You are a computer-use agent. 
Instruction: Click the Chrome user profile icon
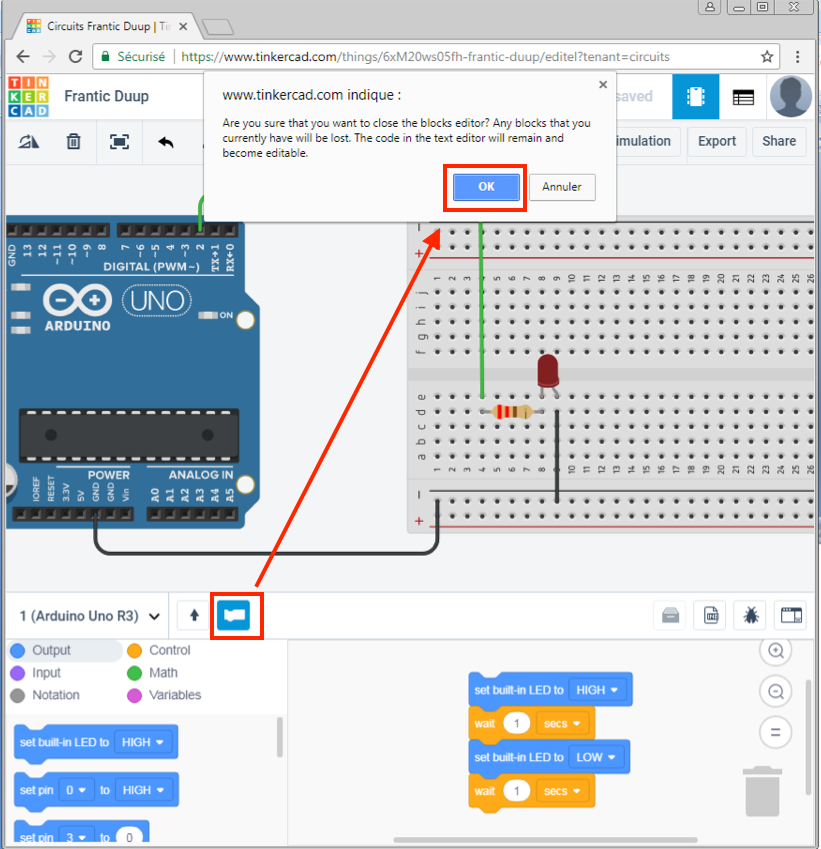[x=709, y=6]
